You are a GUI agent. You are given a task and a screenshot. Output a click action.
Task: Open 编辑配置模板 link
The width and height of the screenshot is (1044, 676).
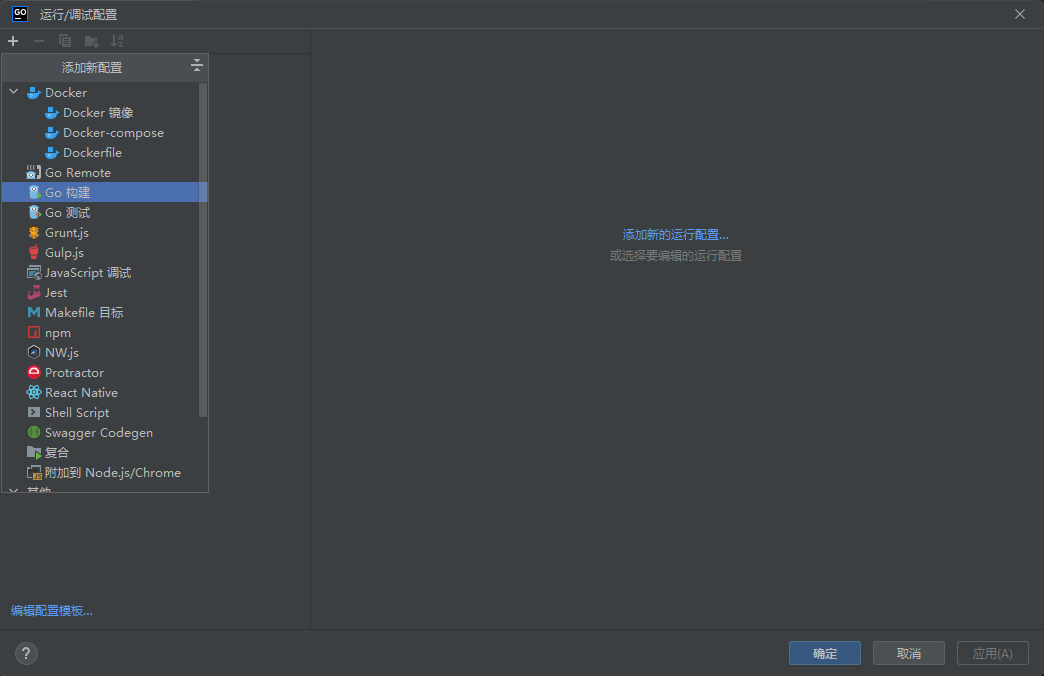point(52,611)
